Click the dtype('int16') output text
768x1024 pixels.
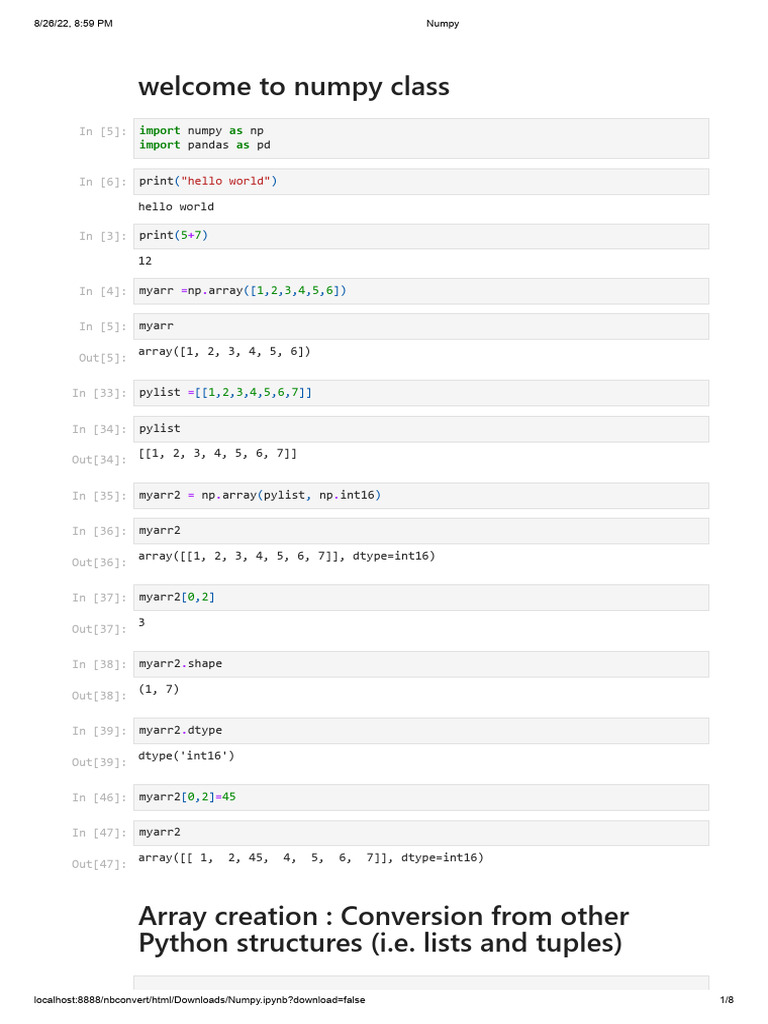(186, 756)
